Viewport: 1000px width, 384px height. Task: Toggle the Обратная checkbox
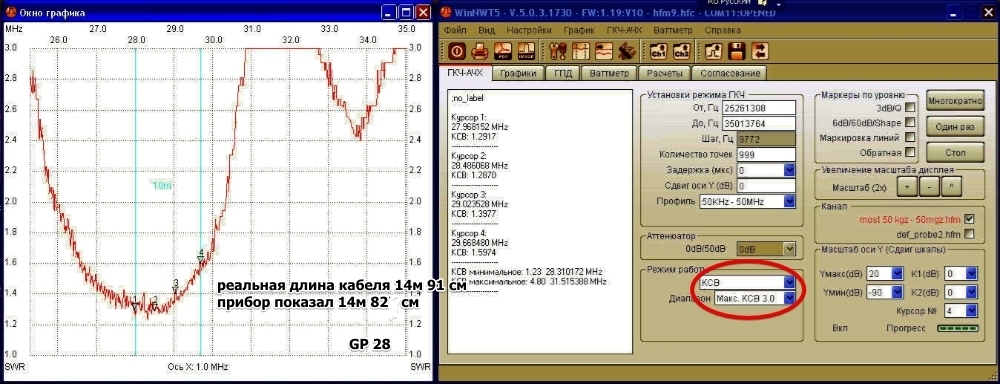click(910, 152)
